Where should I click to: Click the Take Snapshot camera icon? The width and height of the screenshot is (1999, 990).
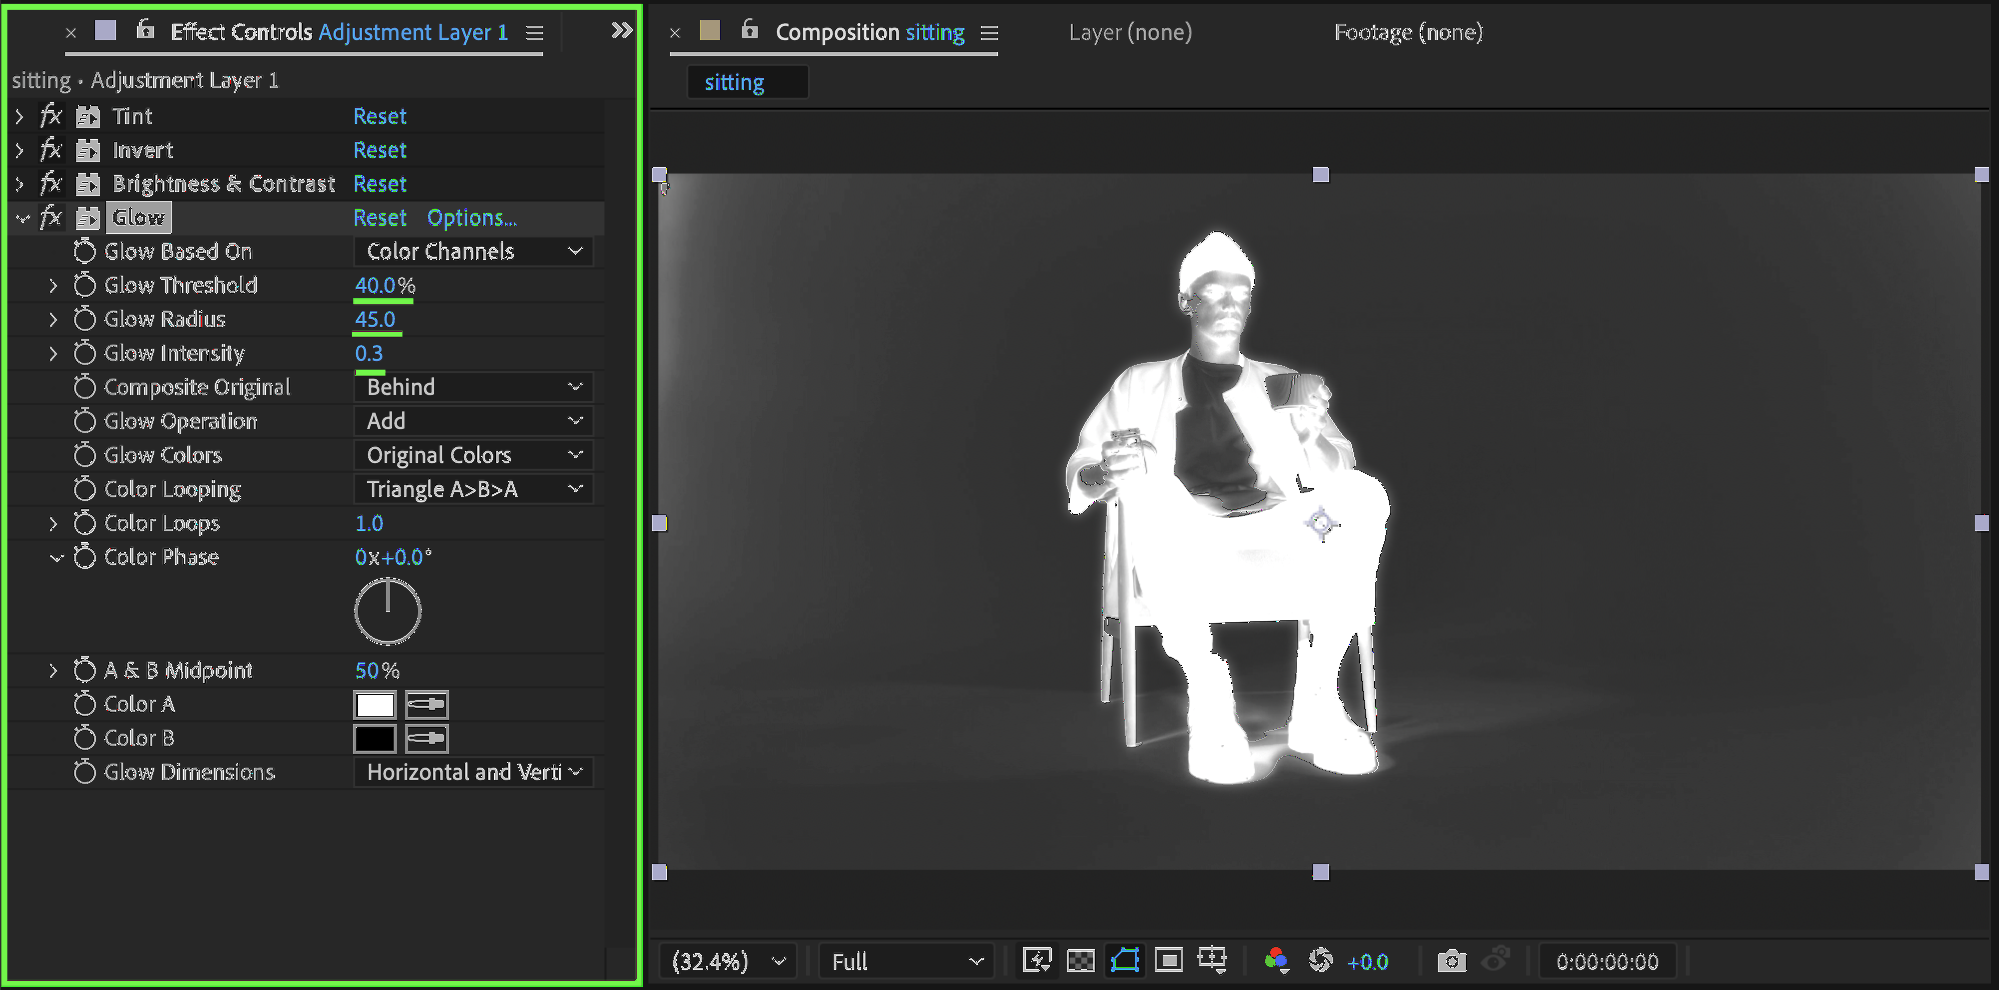point(1451,961)
